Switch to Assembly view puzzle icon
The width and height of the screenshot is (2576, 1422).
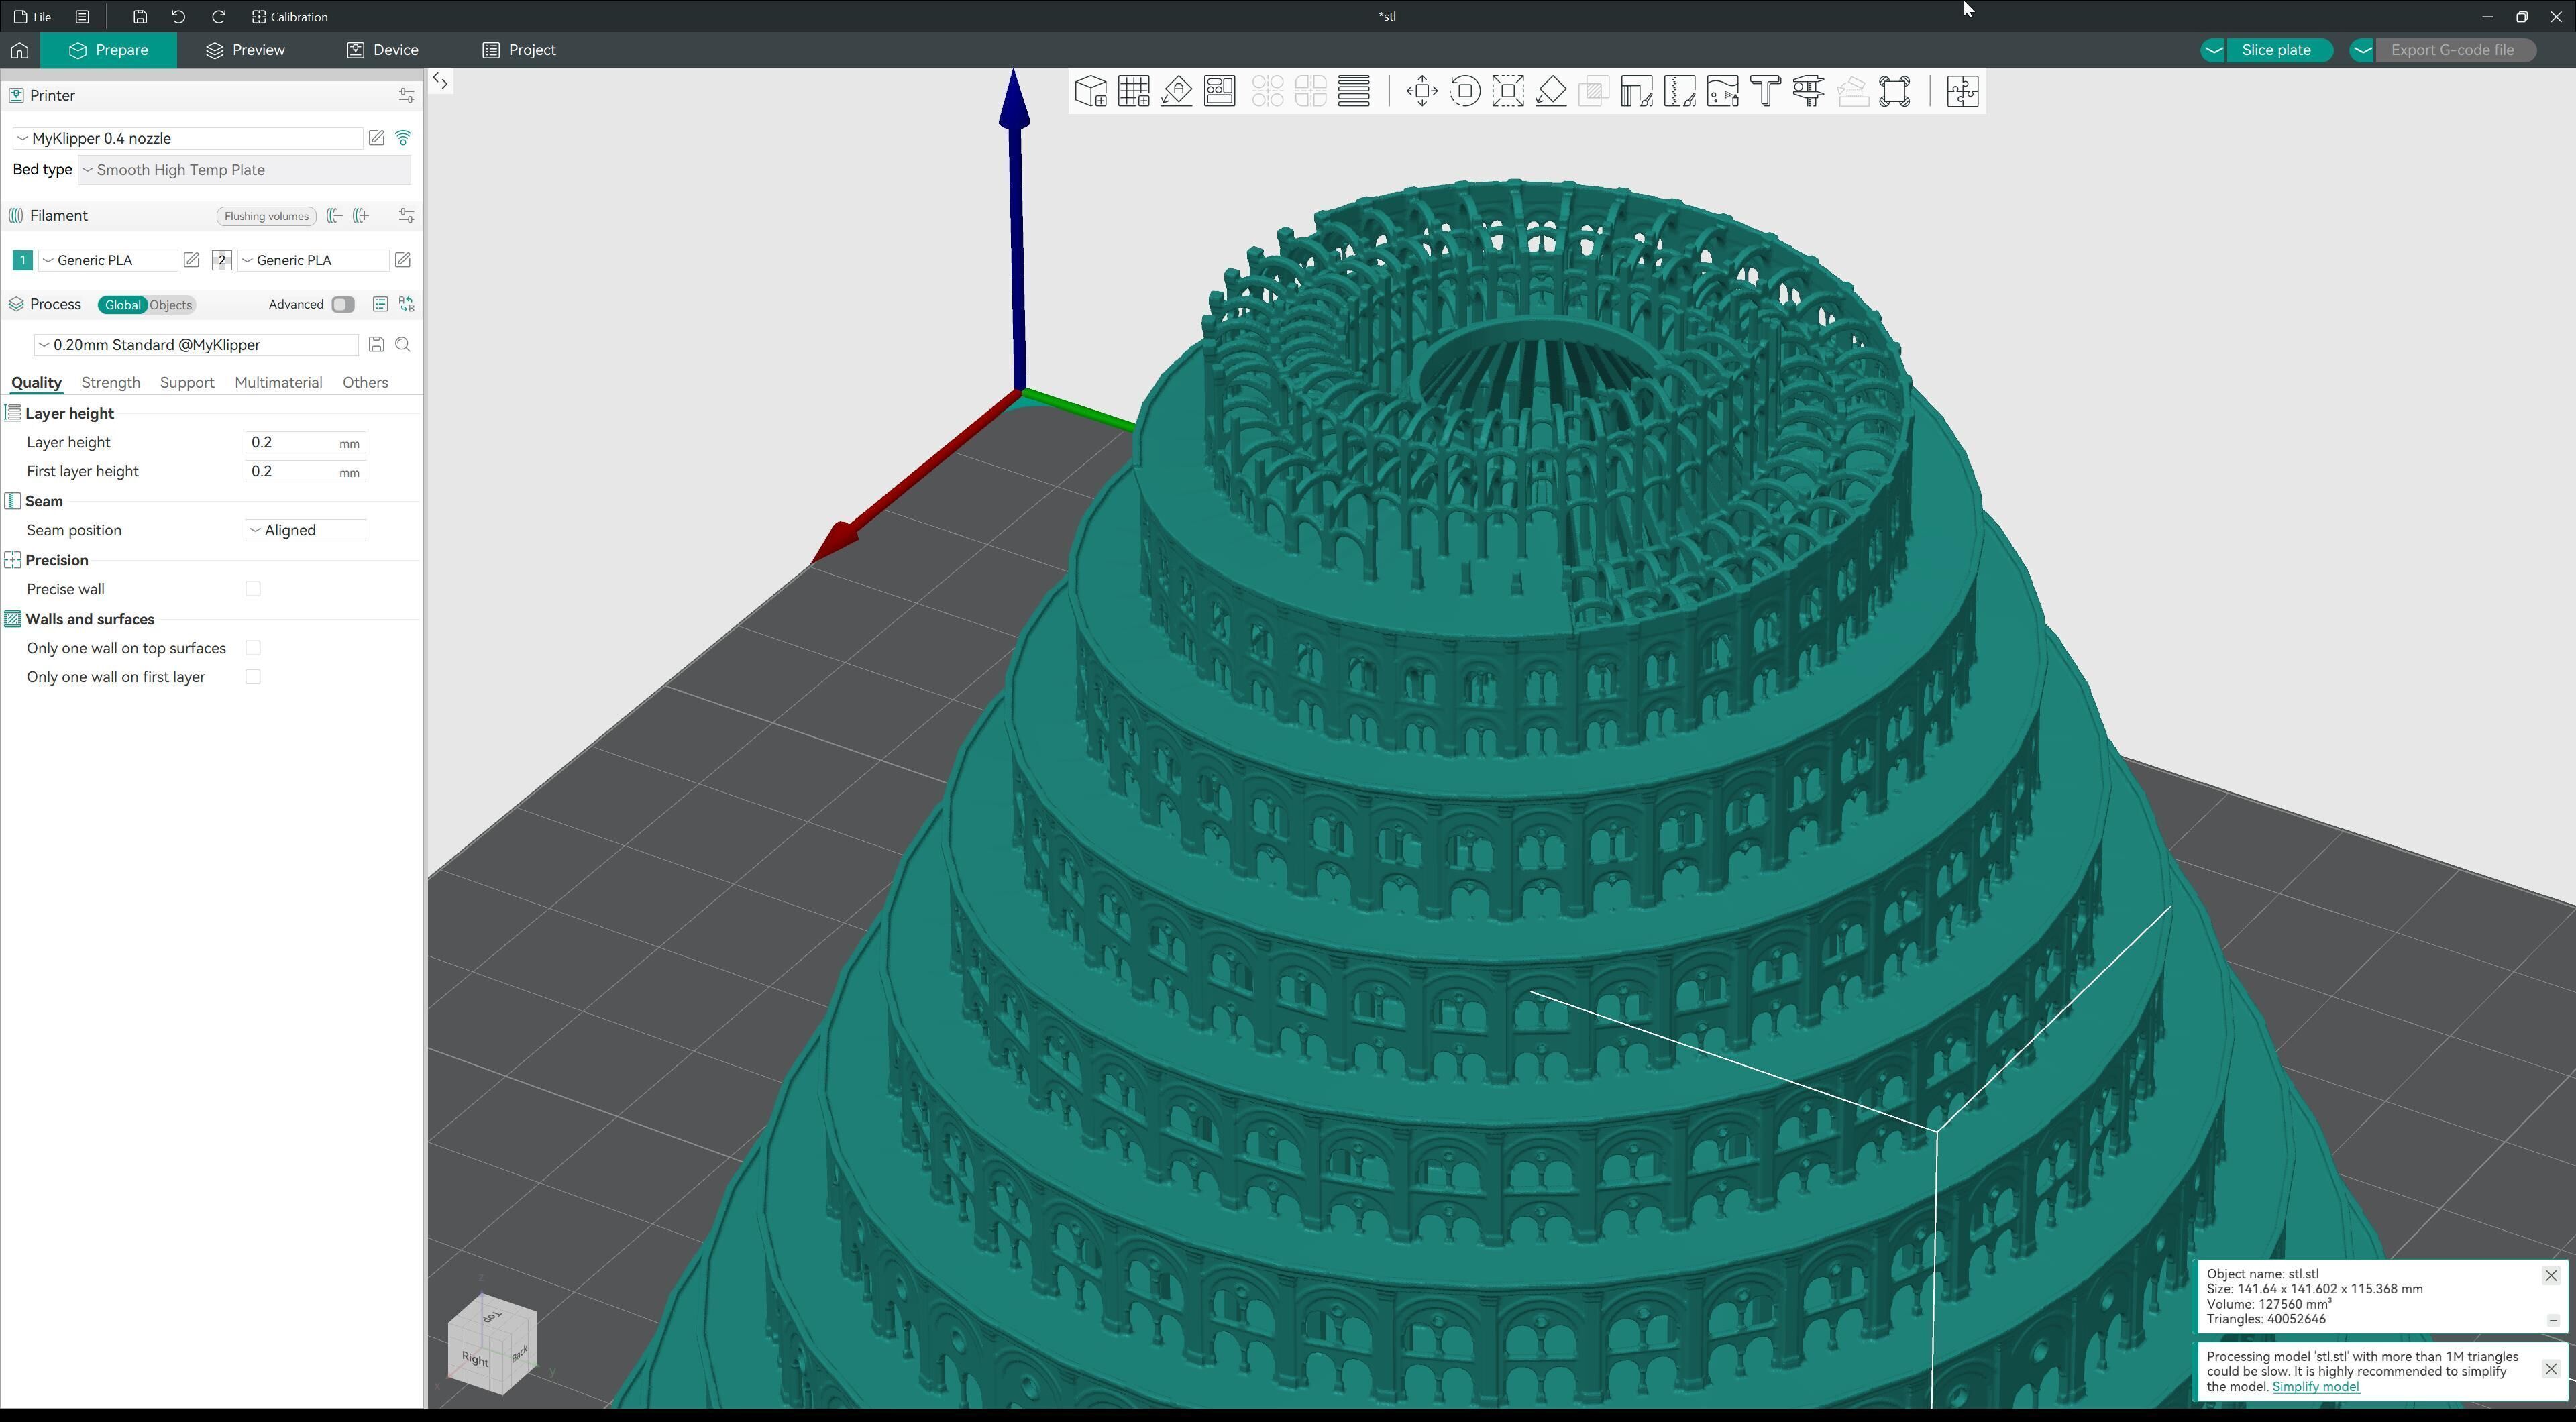1962,91
